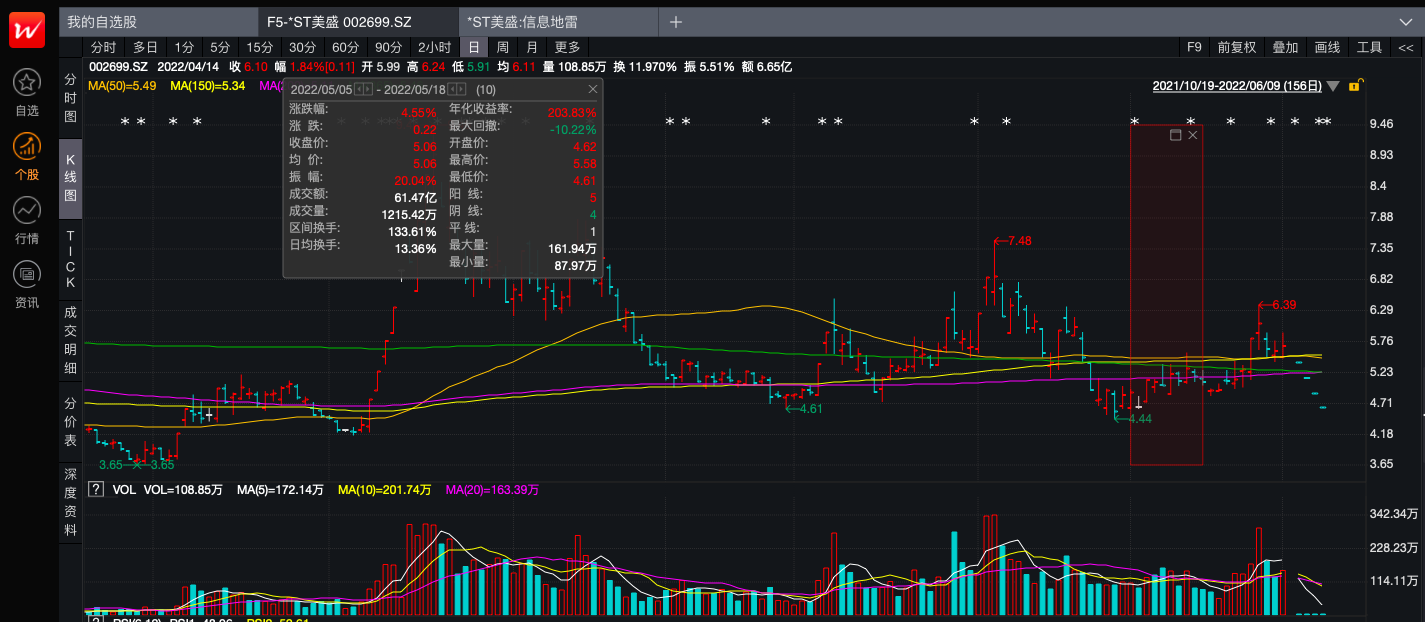Select the 60分 period tab
1425x622 pixels.
346,47
